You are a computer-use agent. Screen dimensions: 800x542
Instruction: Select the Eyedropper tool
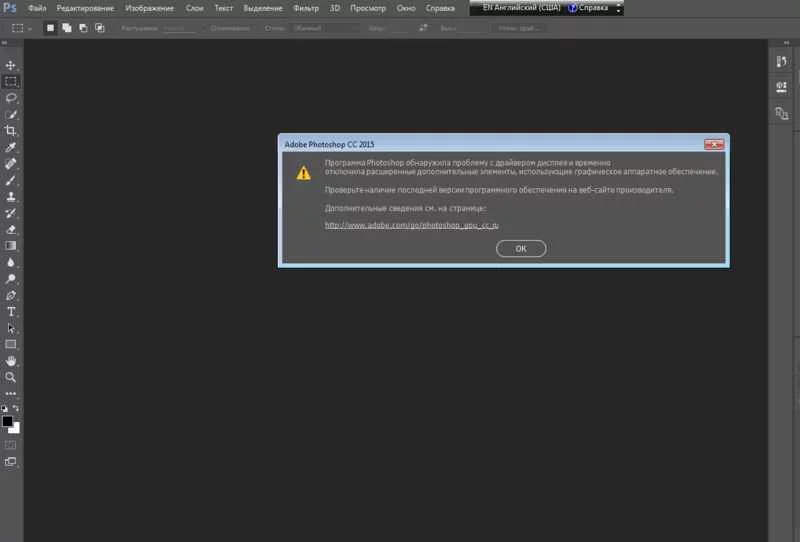click(x=11, y=147)
